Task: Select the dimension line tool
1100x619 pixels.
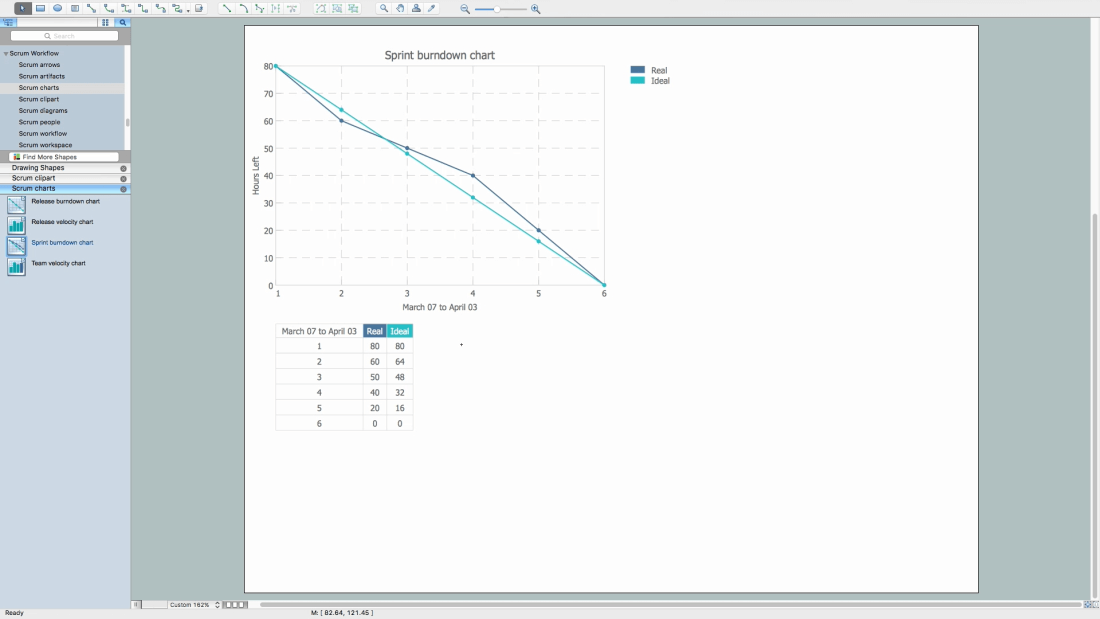Action: point(276,8)
